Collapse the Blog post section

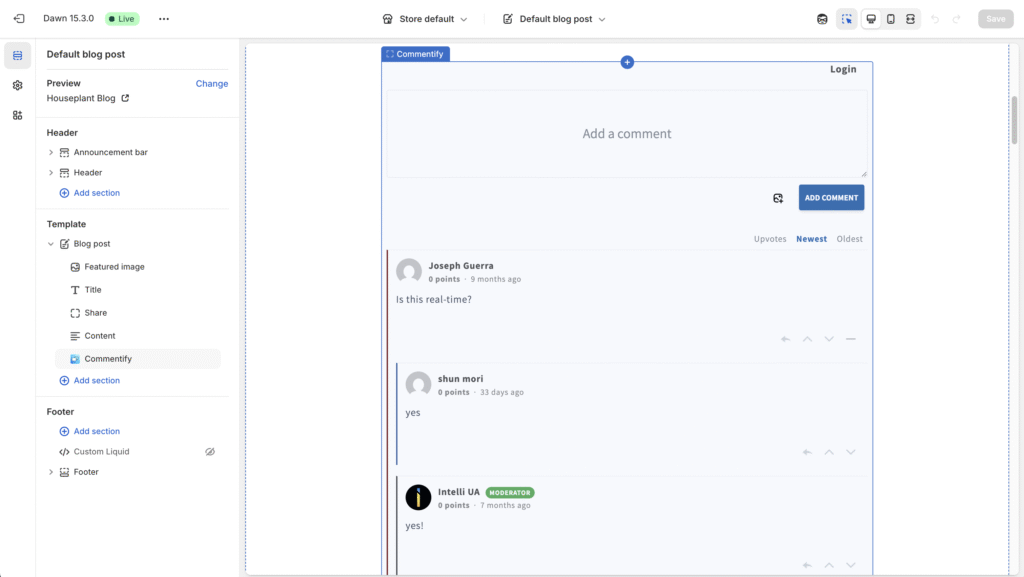click(51, 243)
